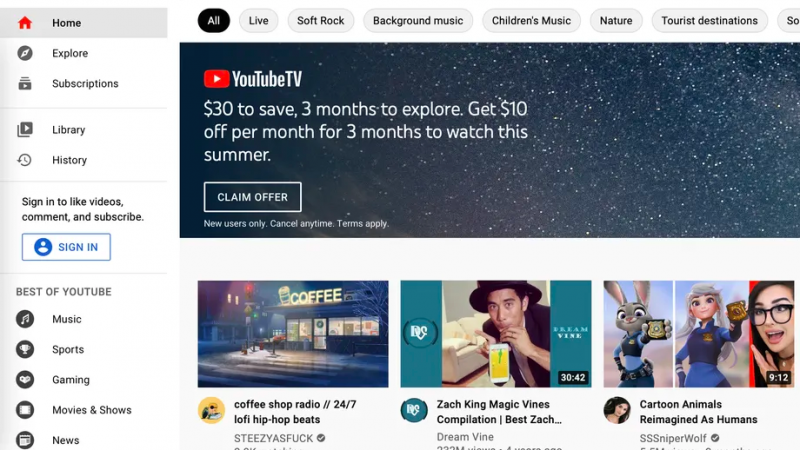Open the News icon in sidebar
Viewport: 800px width, 450px height.
24,440
